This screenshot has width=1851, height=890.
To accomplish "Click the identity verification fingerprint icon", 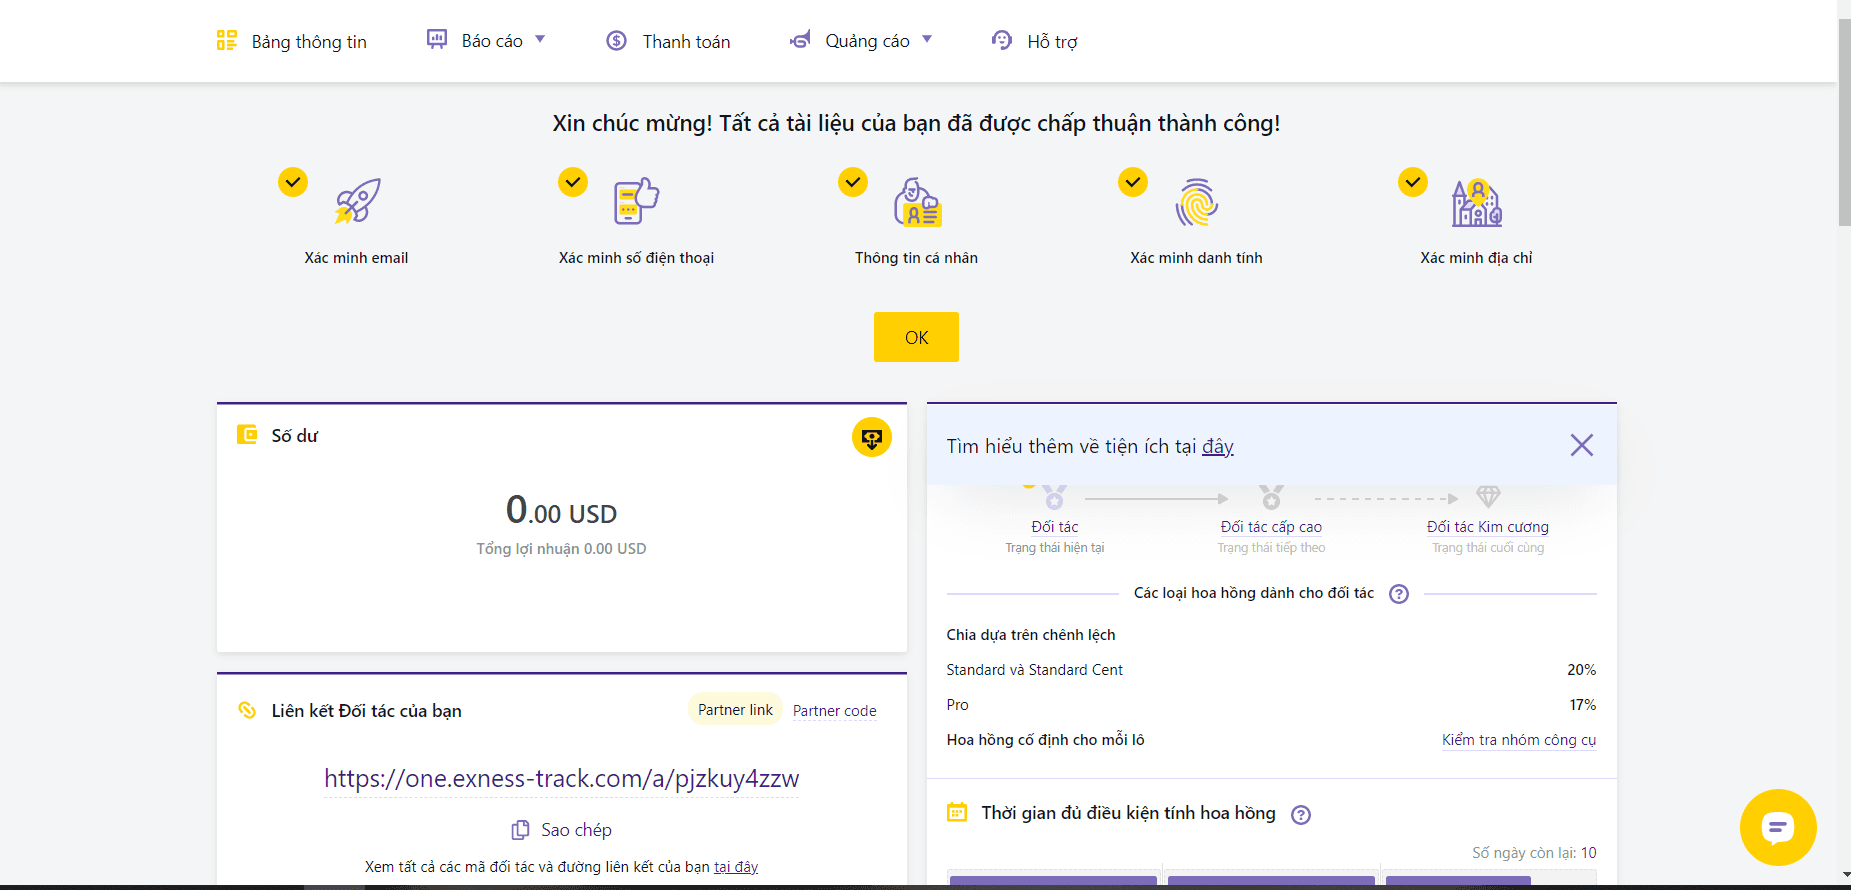I will (1197, 202).
